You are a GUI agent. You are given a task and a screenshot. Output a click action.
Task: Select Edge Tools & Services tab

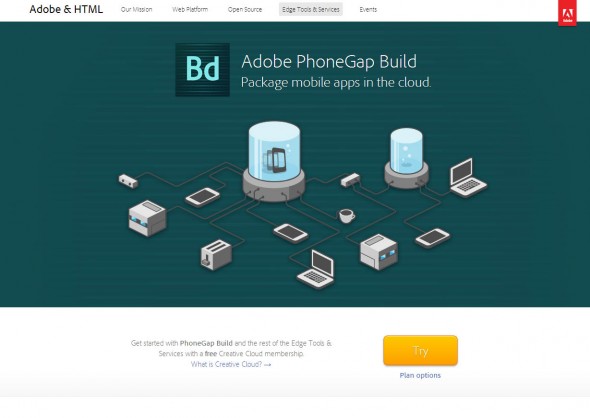[311, 9]
